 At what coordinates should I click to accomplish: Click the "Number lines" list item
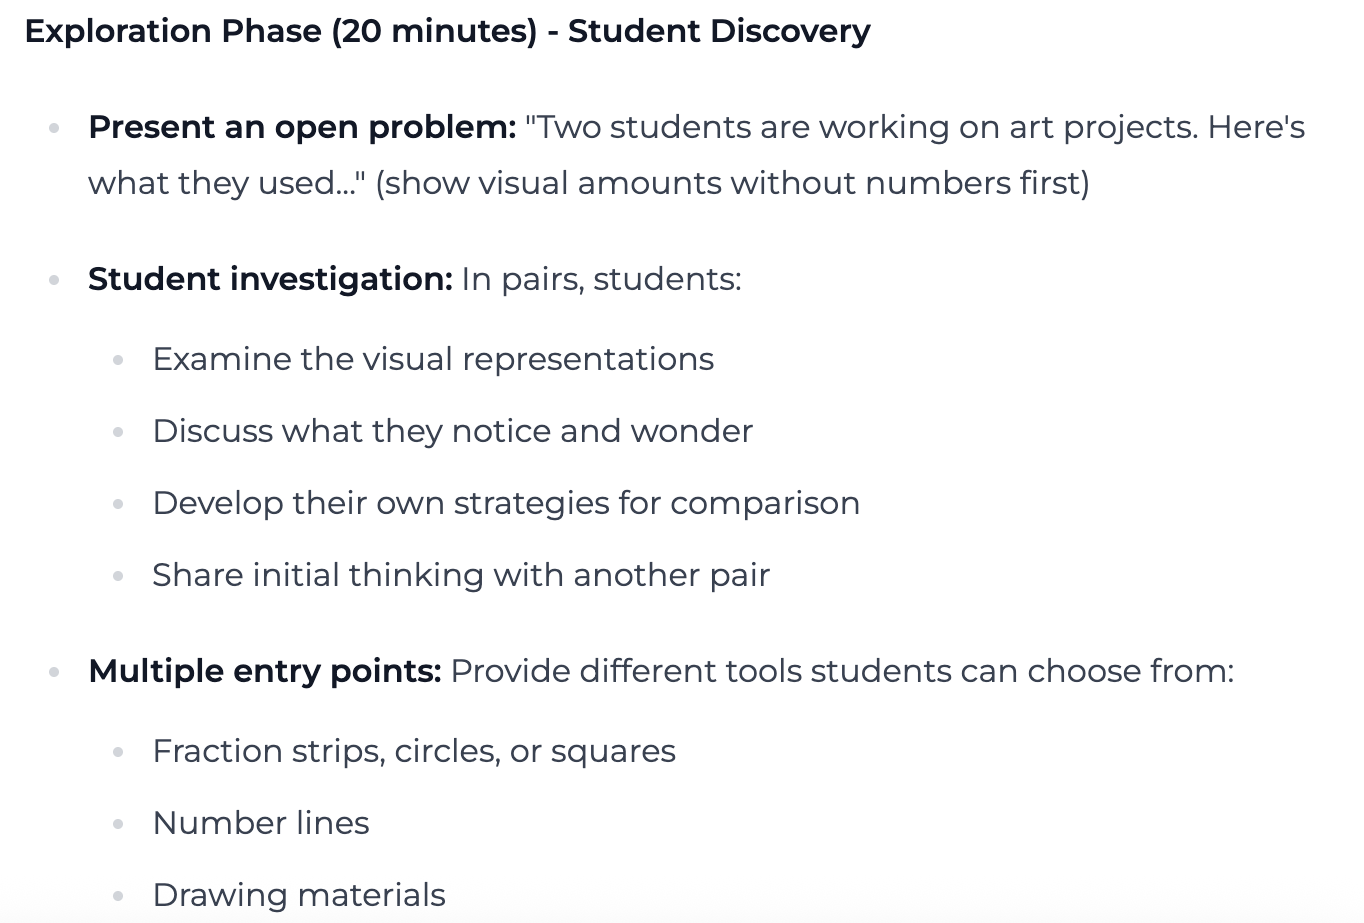(x=261, y=823)
